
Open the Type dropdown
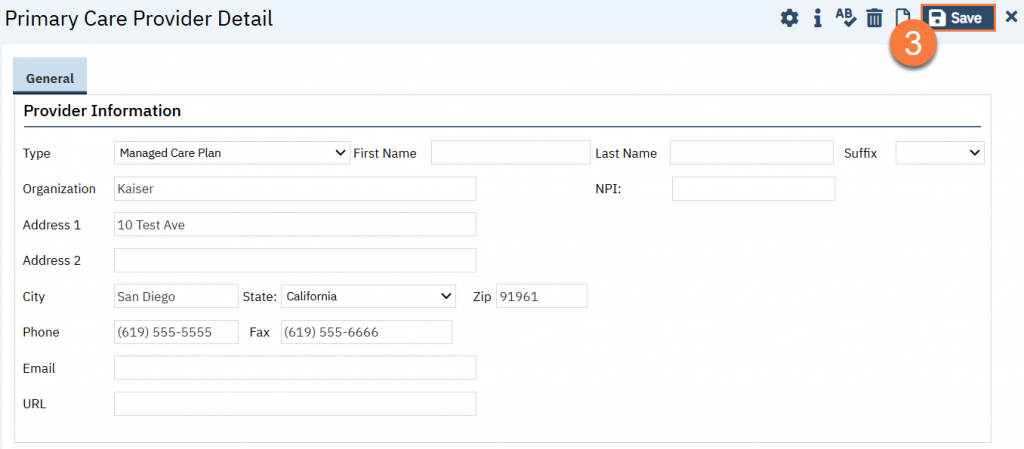pyautogui.click(x=232, y=153)
